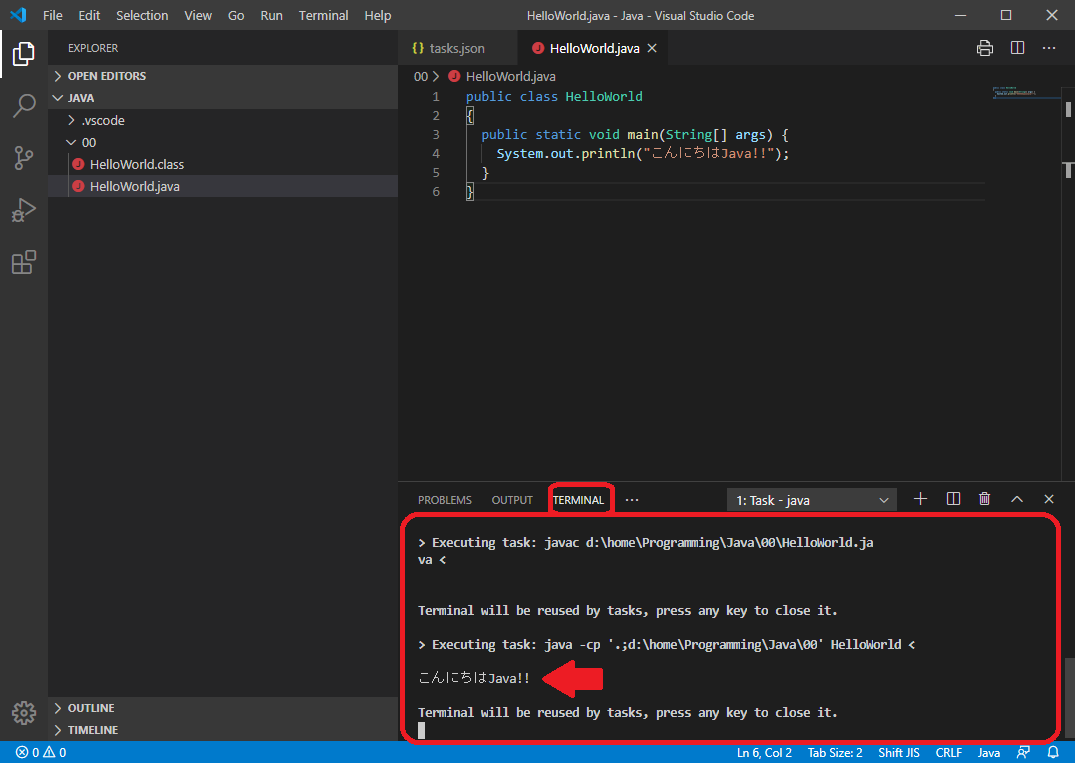Open the Extensions view
This screenshot has width=1075, height=763.
point(24,262)
